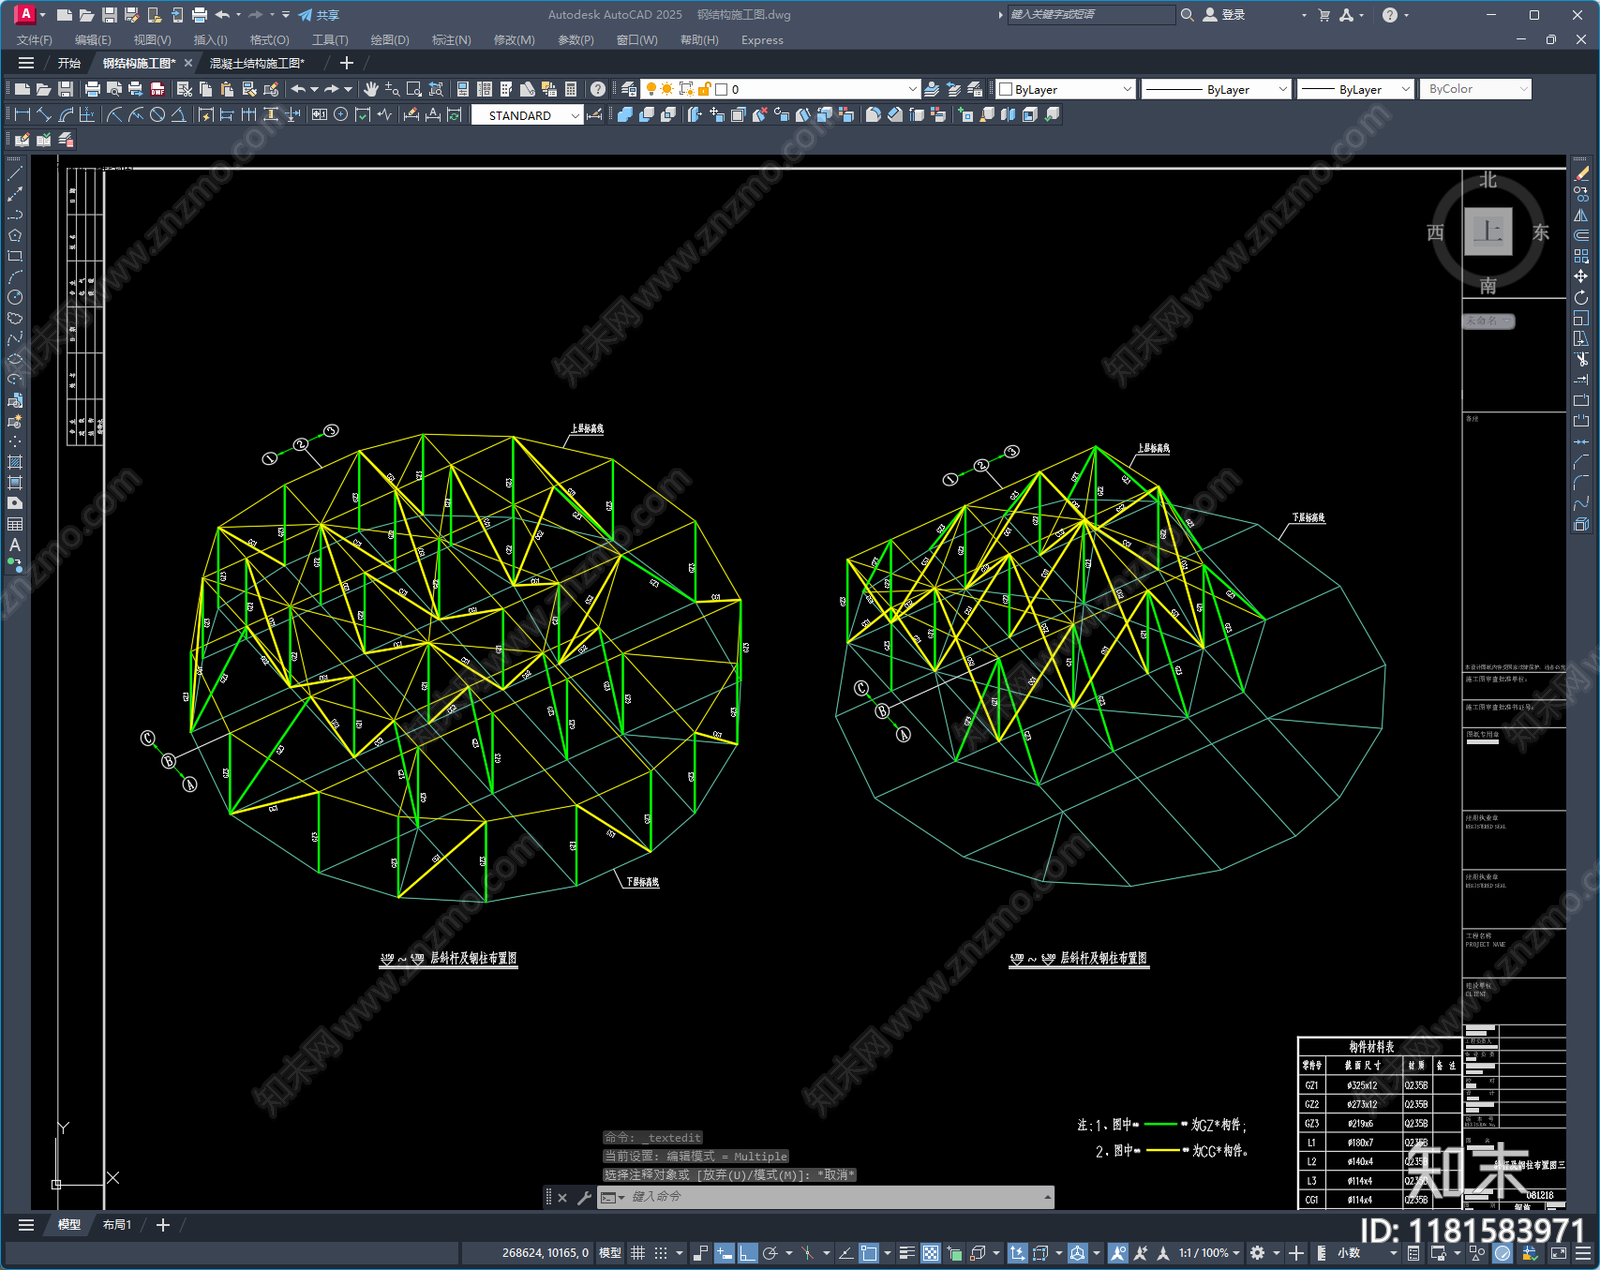Open the QuickCalc calculator icon
This screenshot has width=1600, height=1270.
(x=571, y=89)
